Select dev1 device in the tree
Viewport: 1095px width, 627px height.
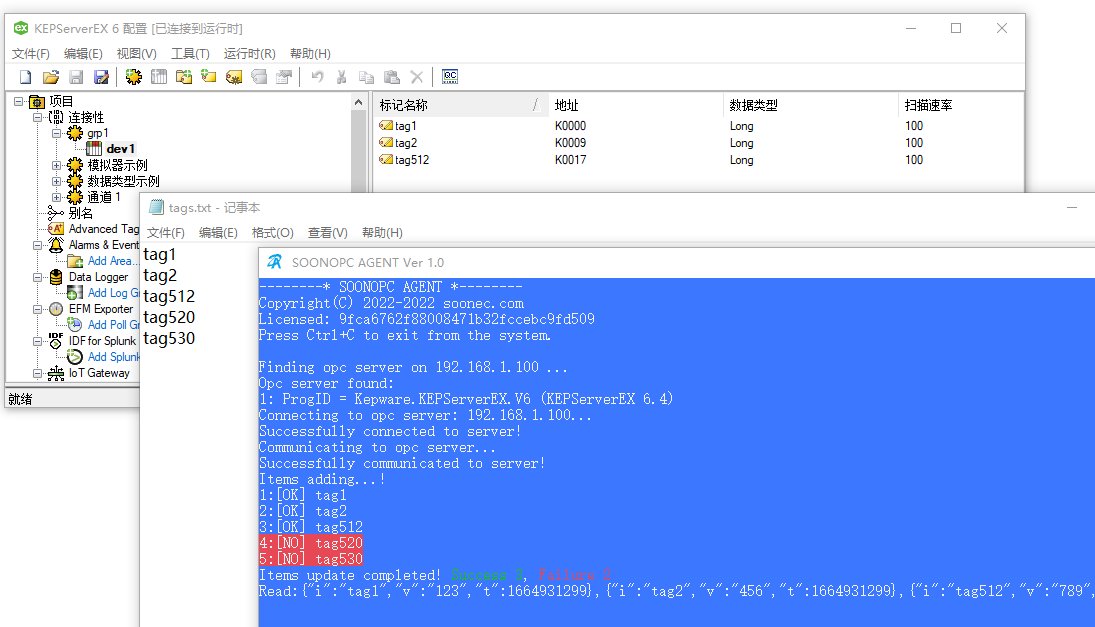click(120, 149)
